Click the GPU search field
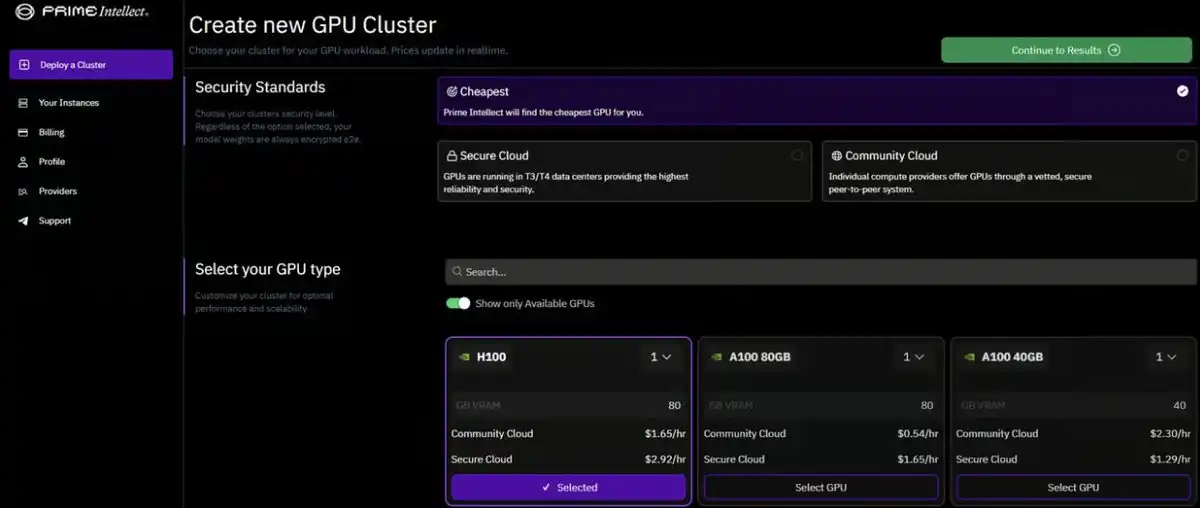 click(820, 271)
